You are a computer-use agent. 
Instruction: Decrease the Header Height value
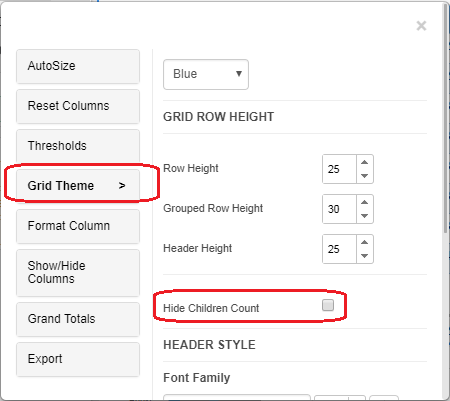[365, 256]
